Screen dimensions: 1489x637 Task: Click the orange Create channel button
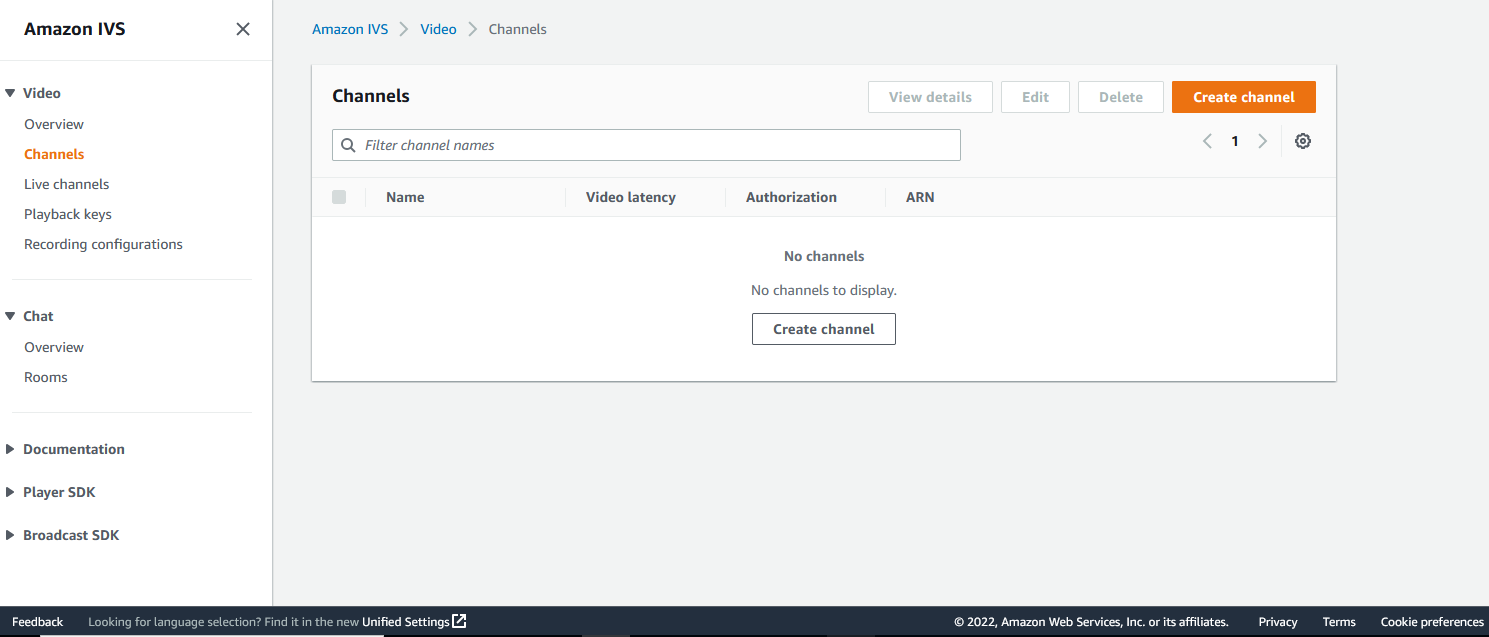[1243, 97]
